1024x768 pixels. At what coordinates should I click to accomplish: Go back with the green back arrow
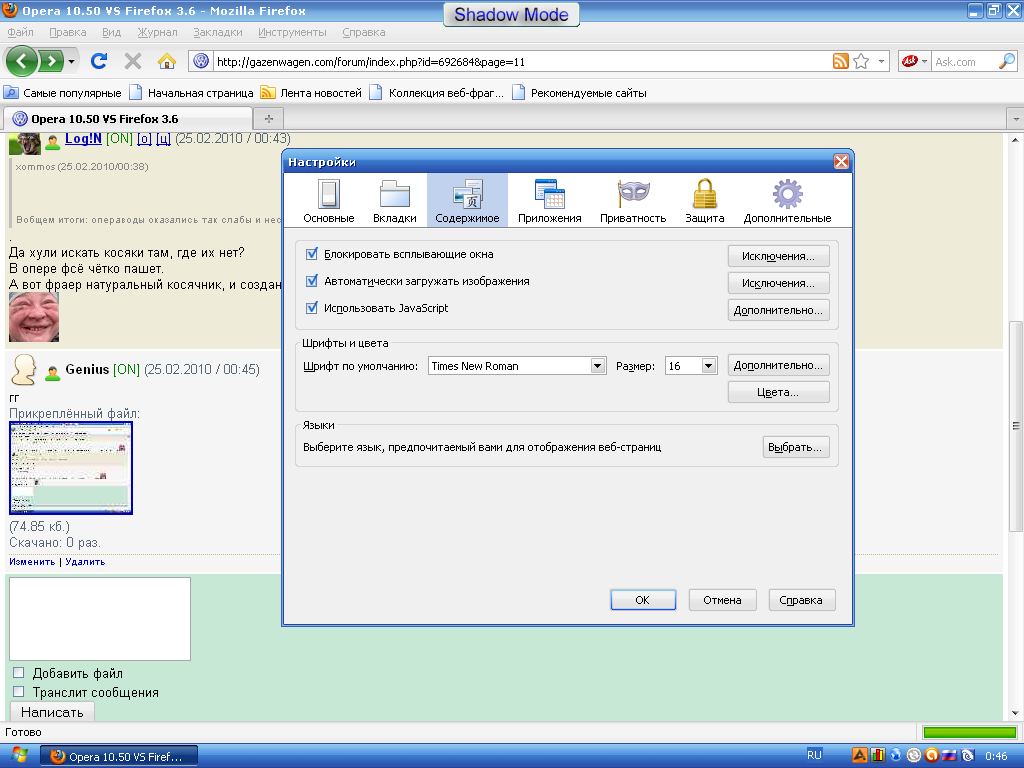22,61
